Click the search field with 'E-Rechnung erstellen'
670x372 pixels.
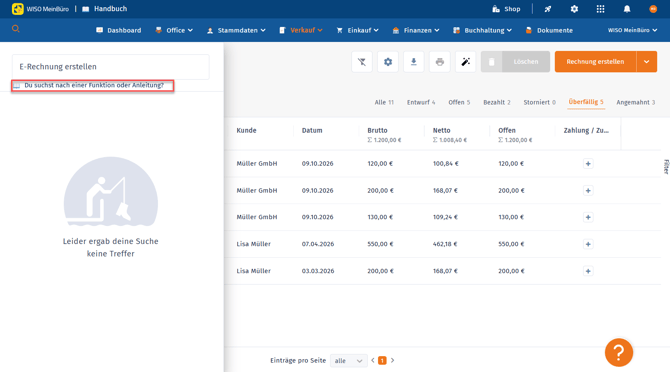pyautogui.click(x=111, y=67)
